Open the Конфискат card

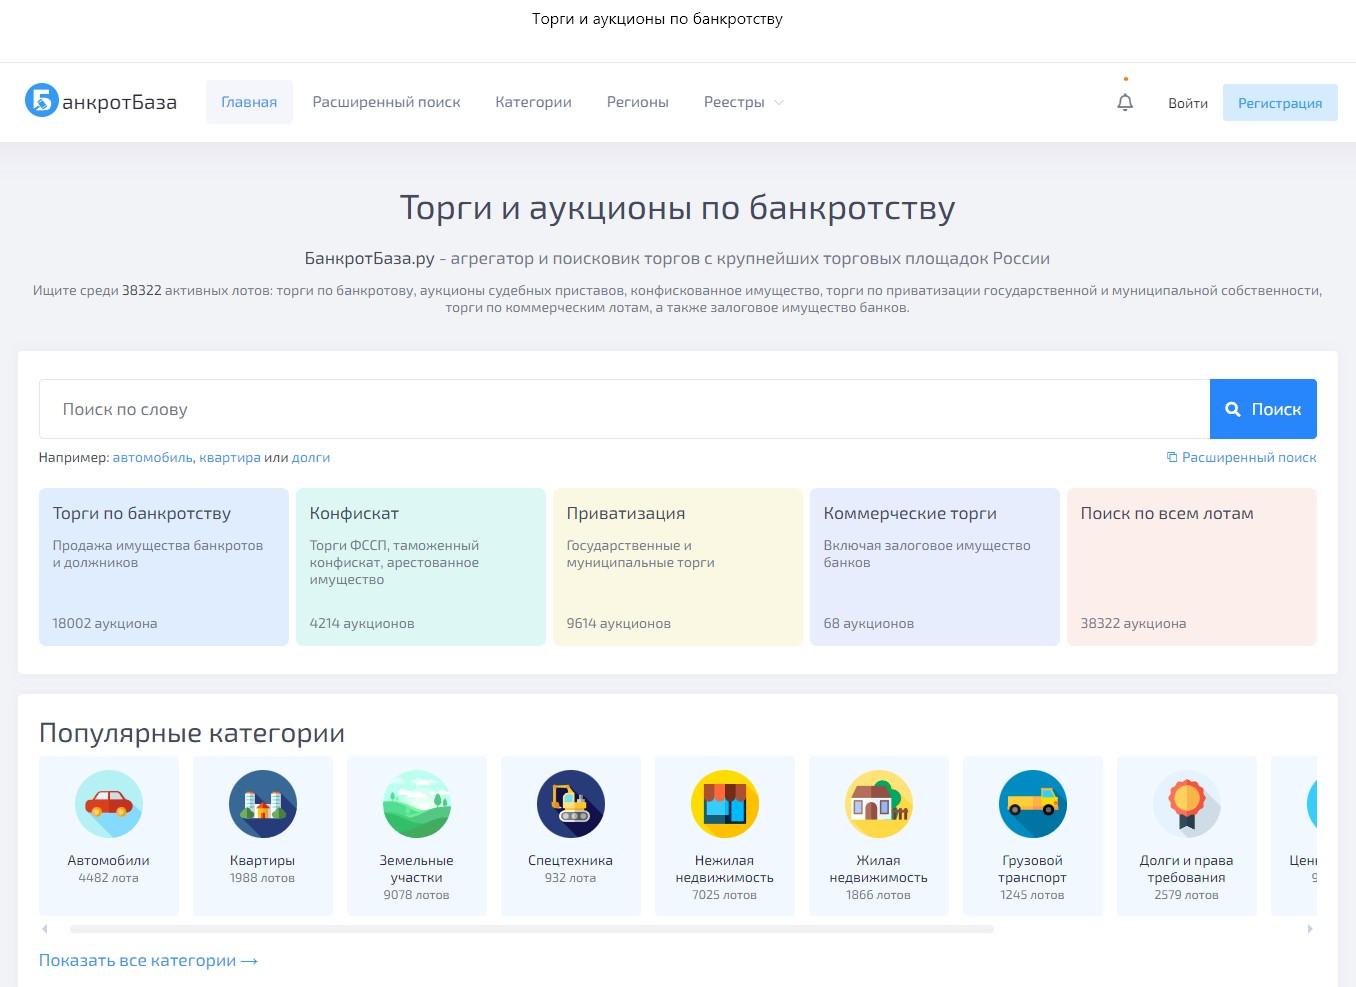point(421,567)
